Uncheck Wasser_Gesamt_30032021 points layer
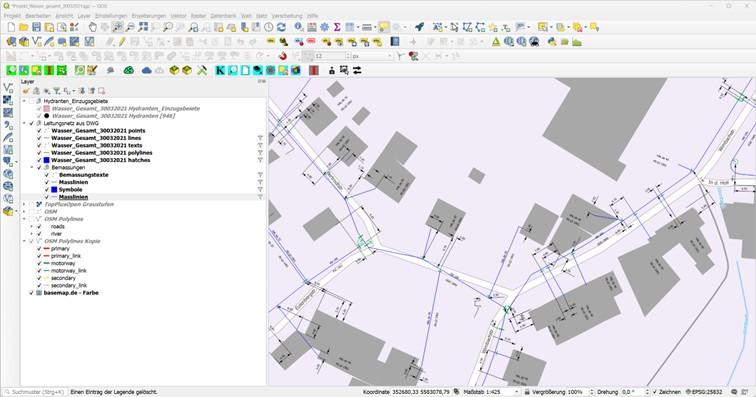 click(39, 131)
